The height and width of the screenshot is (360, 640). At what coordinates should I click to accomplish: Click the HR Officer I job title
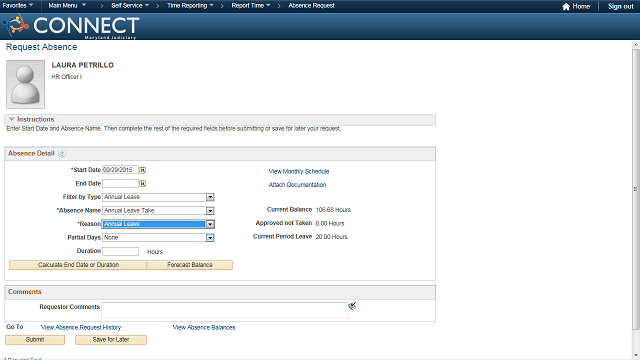click(x=67, y=77)
